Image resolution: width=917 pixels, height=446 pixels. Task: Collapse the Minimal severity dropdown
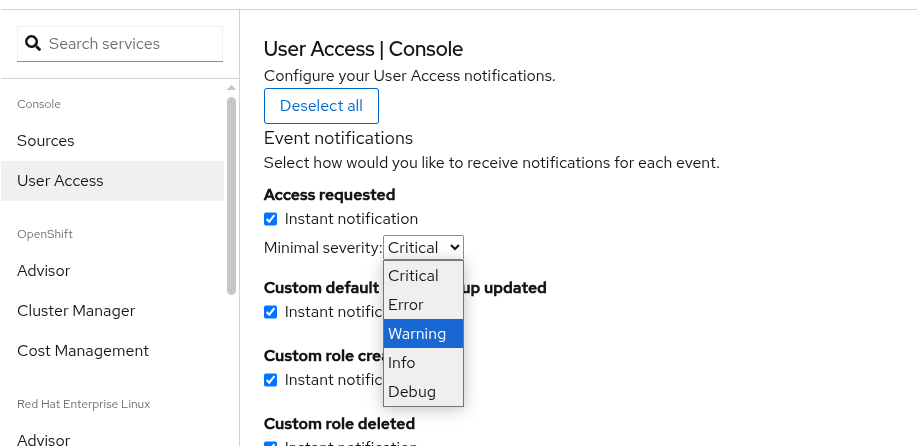tap(423, 248)
